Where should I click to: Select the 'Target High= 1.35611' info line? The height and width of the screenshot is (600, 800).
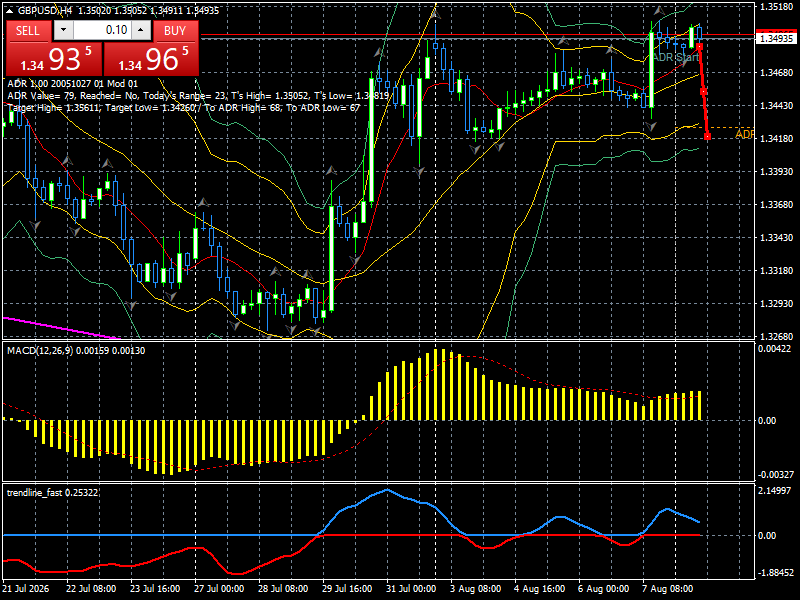(184, 108)
